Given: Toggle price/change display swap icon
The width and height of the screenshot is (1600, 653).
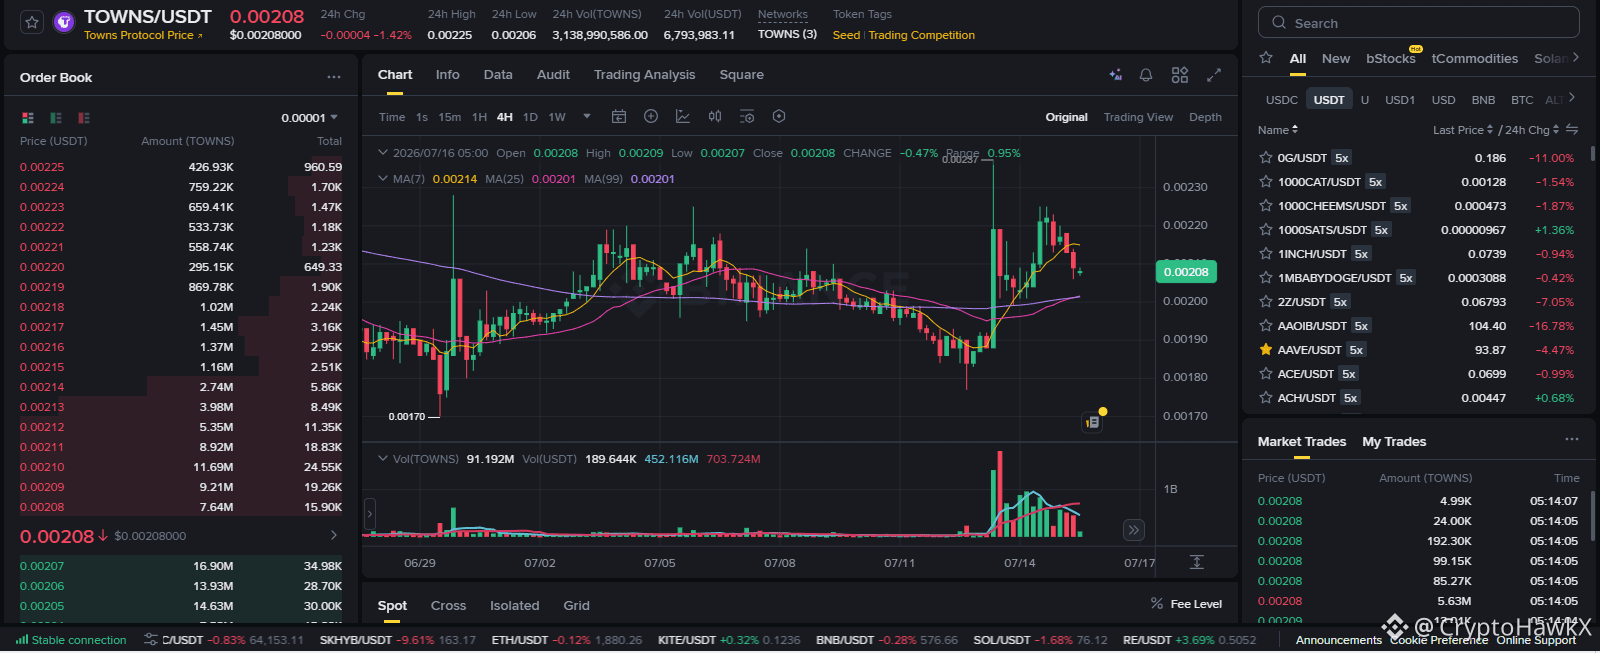Looking at the screenshot, I should click(x=1572, y=130).
